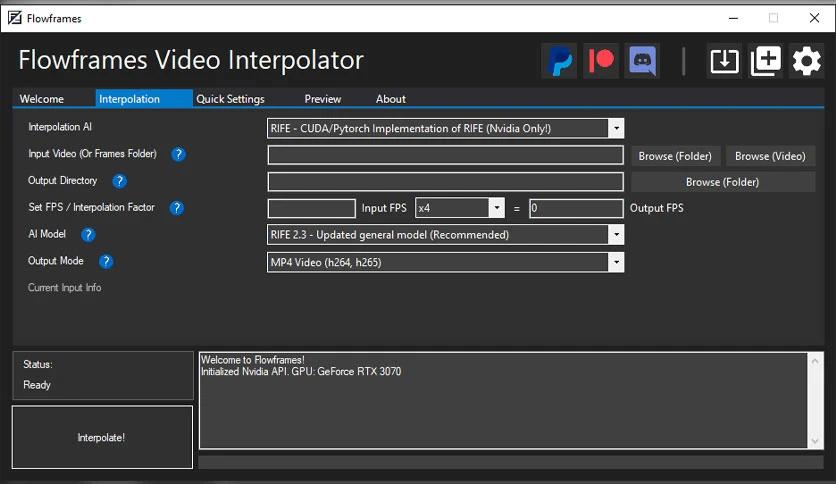This screenshot has width=836, height=484.
Task: Expand the Interpolation AI dropdown
Action: click(616, 128)
